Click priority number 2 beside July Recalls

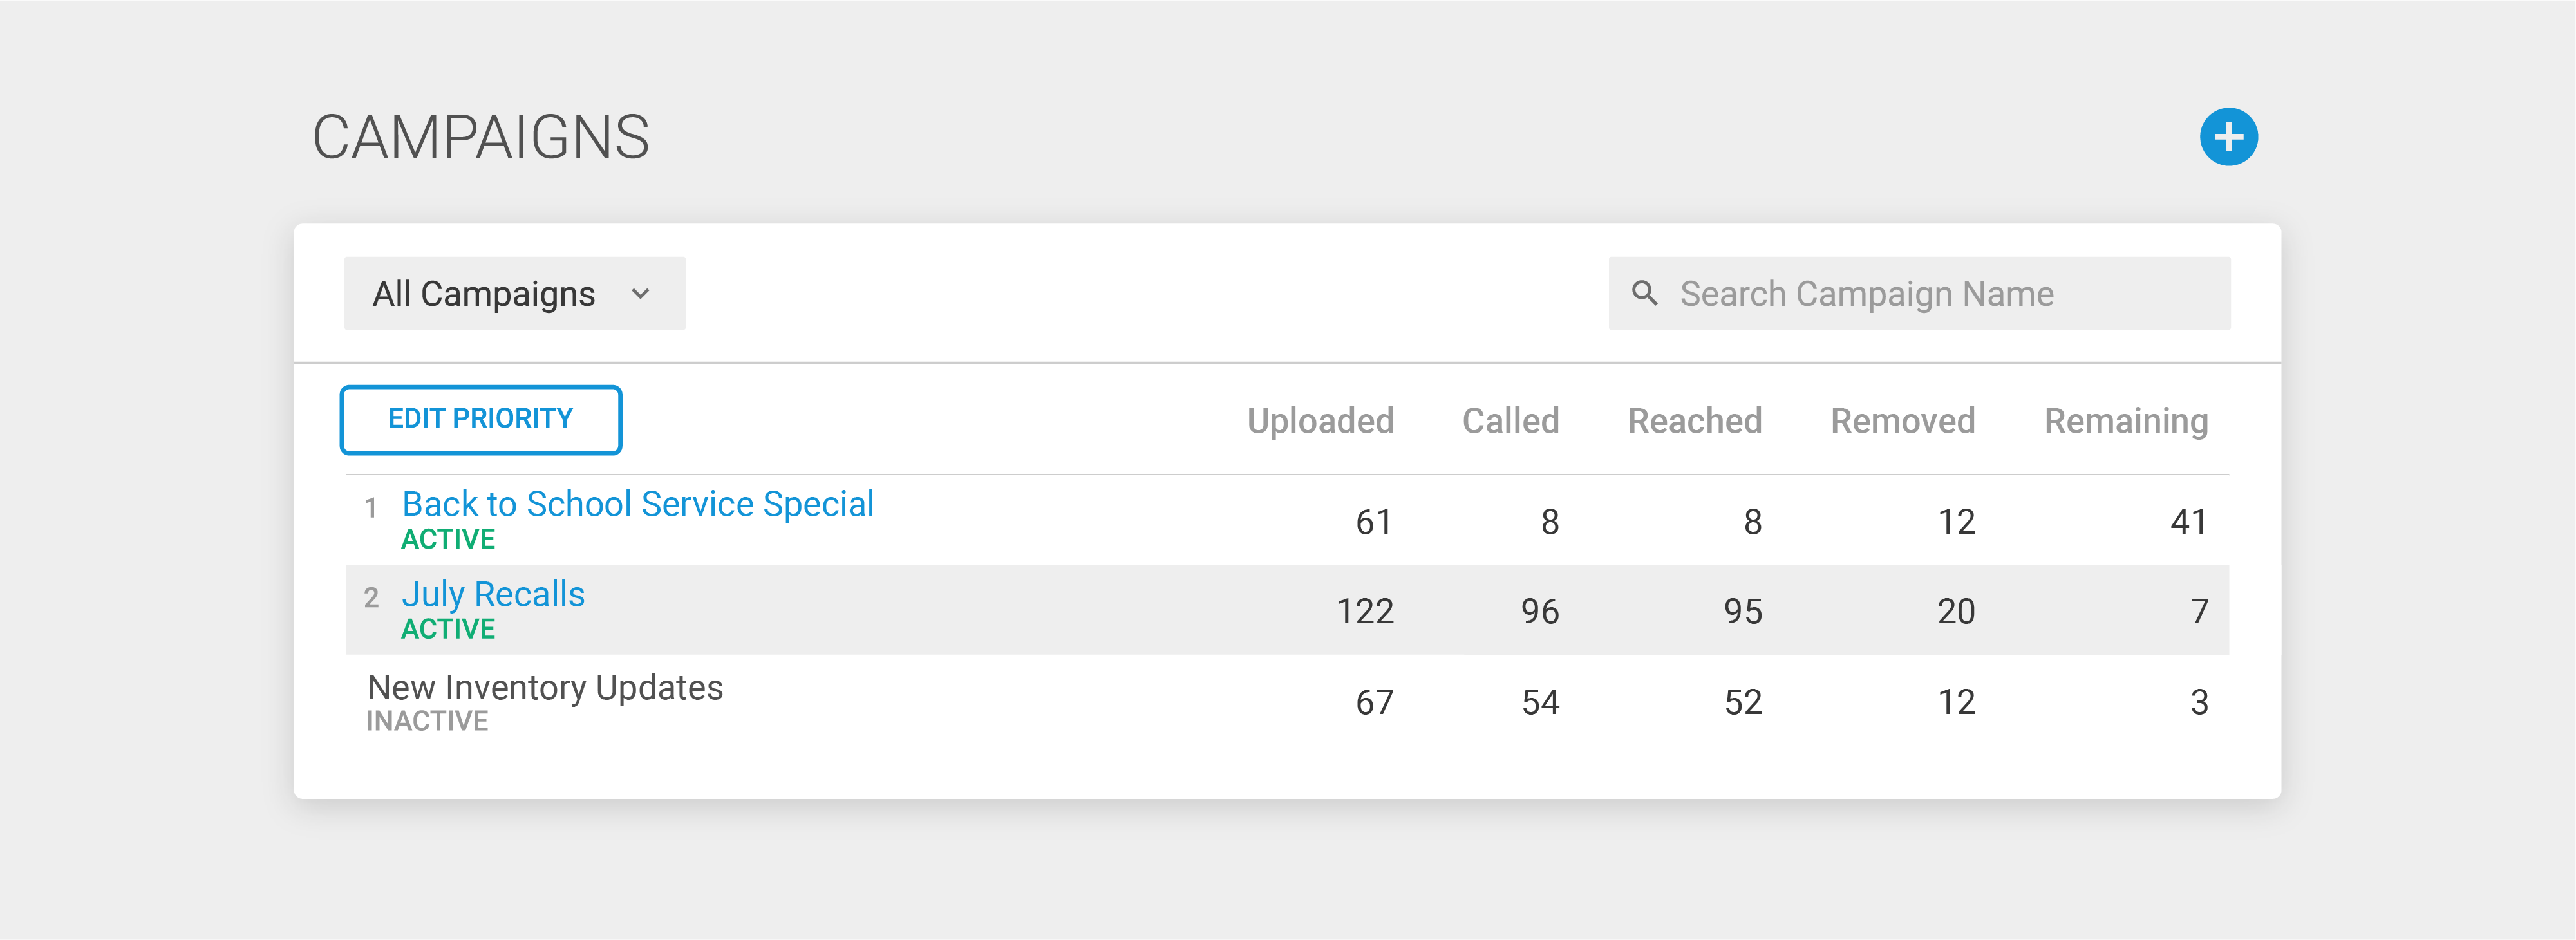(371, 598)
